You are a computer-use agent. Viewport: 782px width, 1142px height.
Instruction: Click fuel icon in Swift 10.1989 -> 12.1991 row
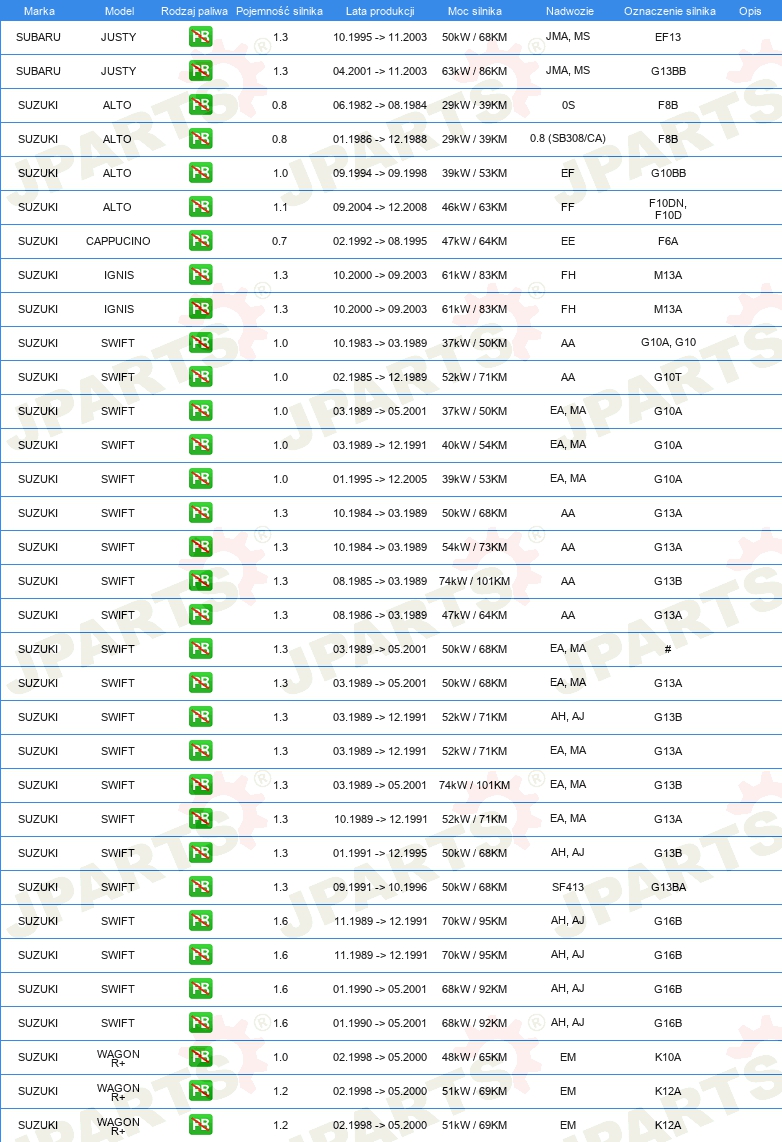pos(200,819)
